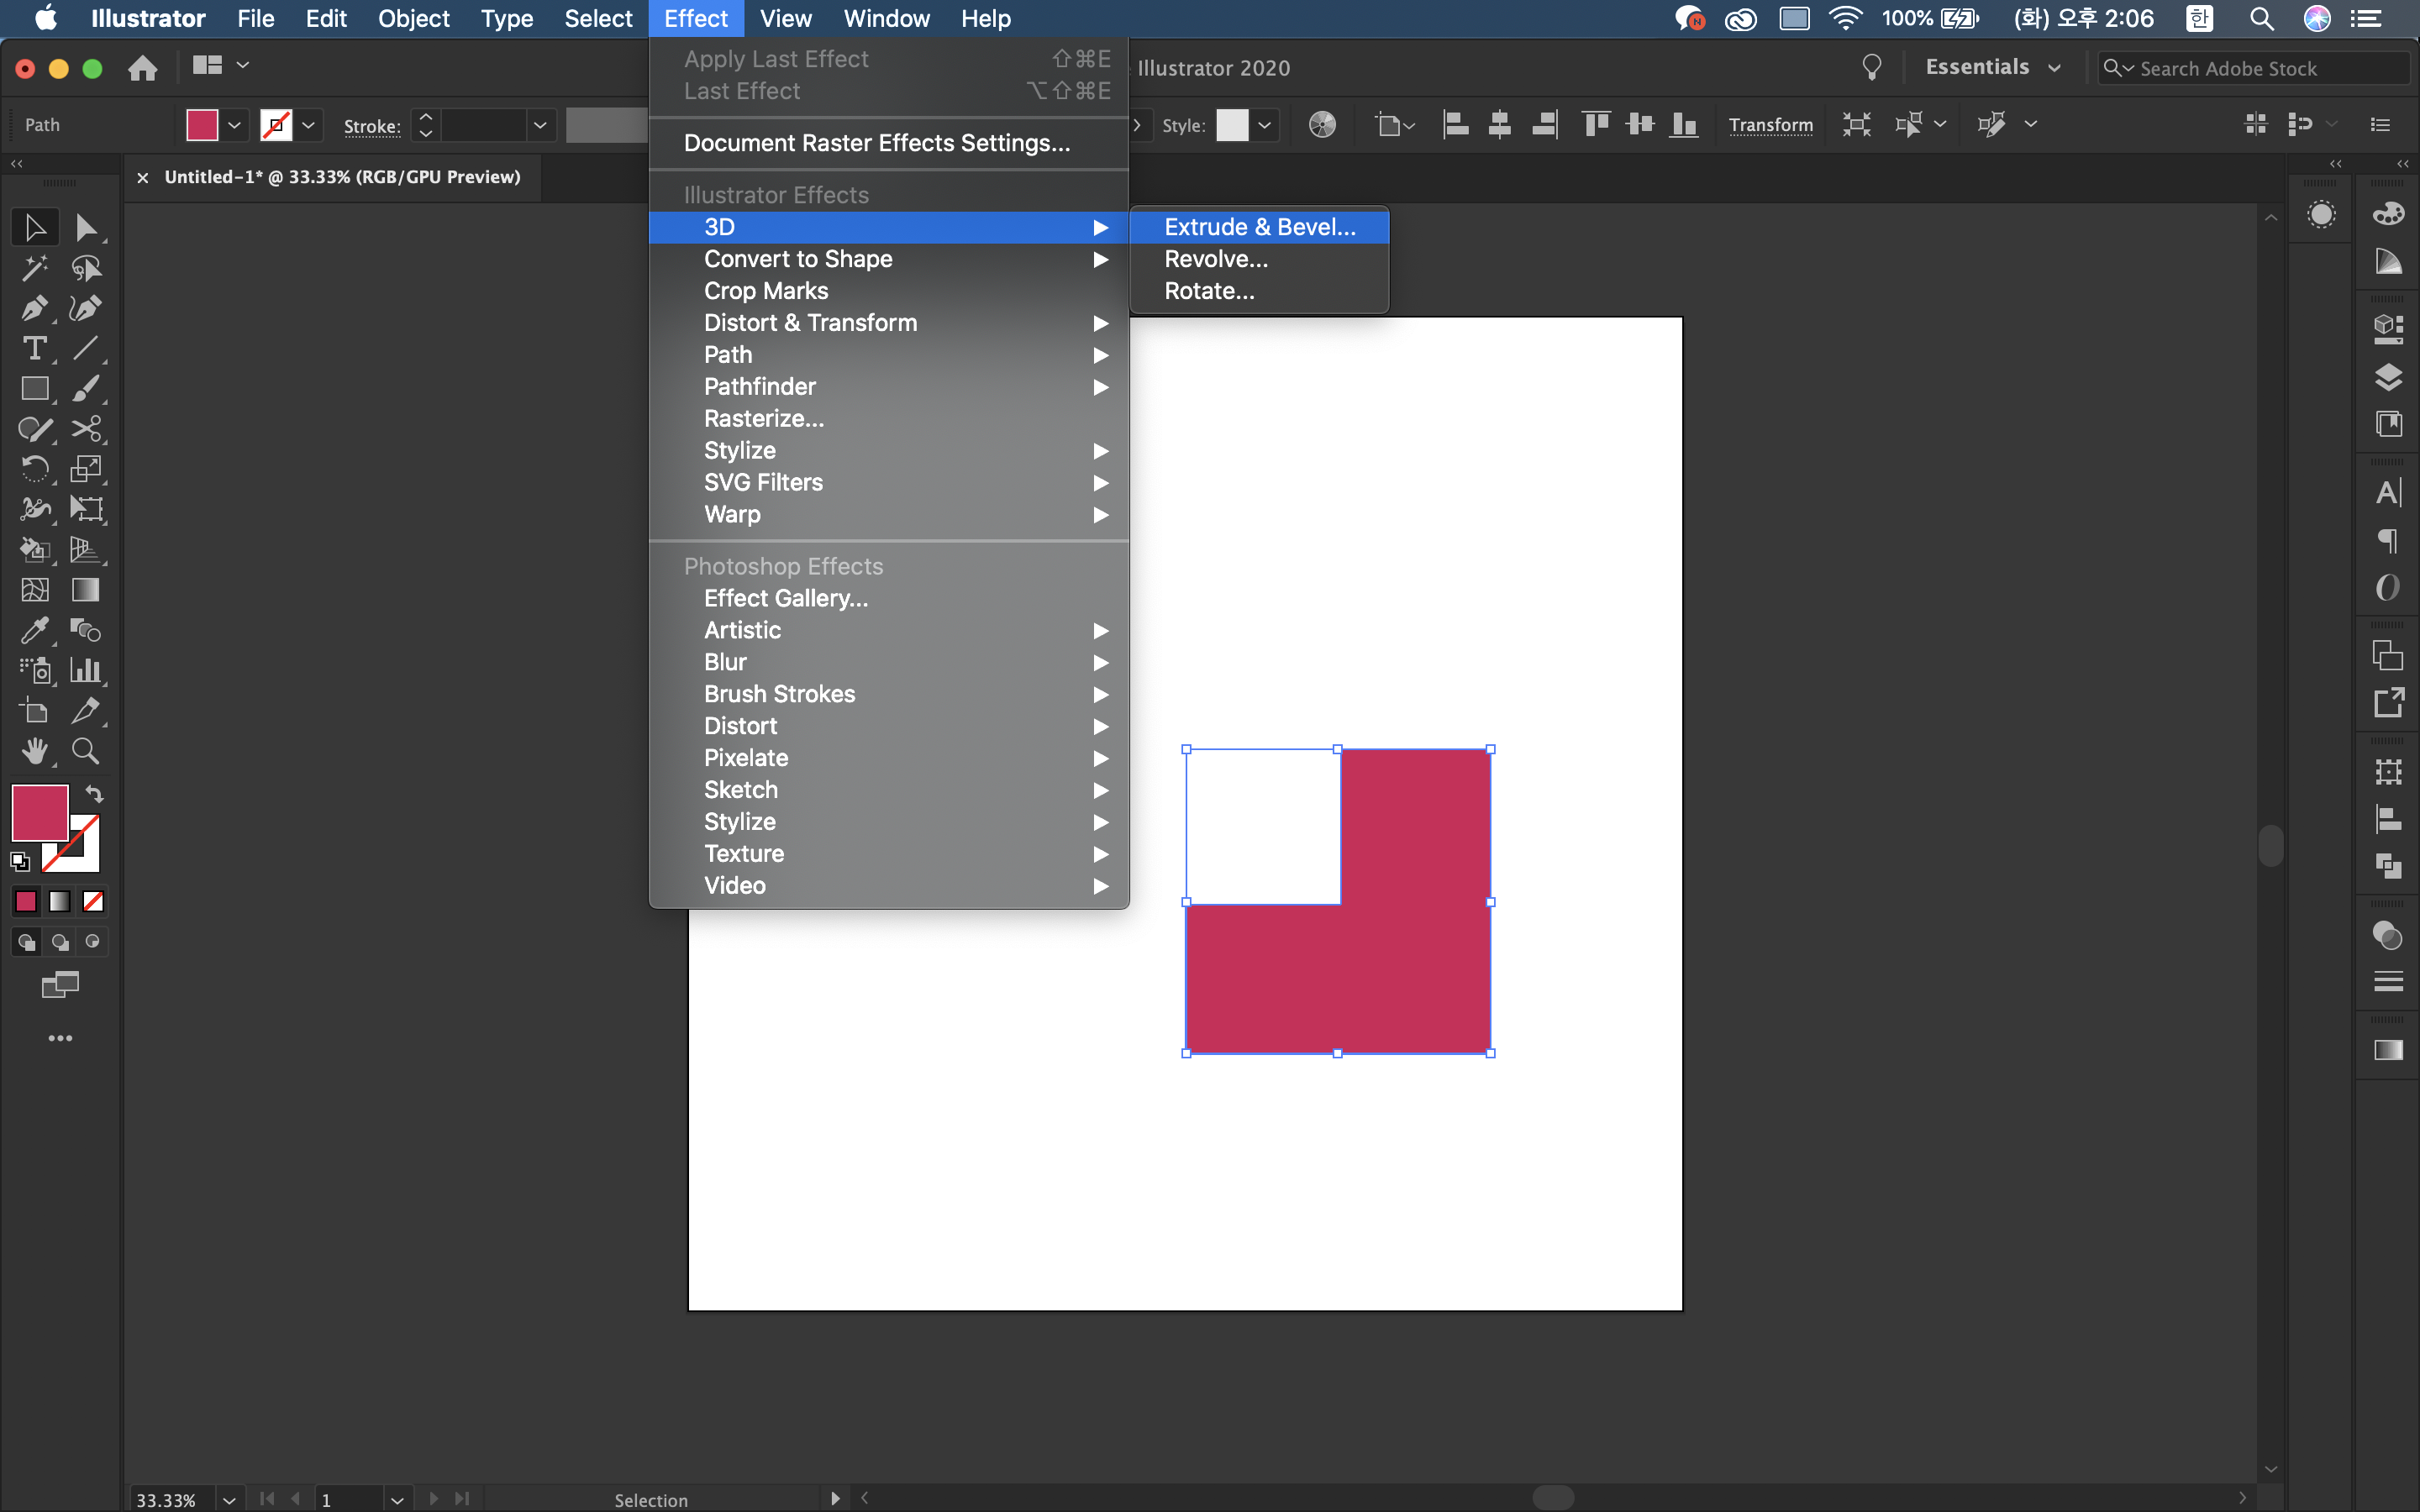Set the fill to None
Viewport: 2420px width, 1512px height.
pos(93,902)
